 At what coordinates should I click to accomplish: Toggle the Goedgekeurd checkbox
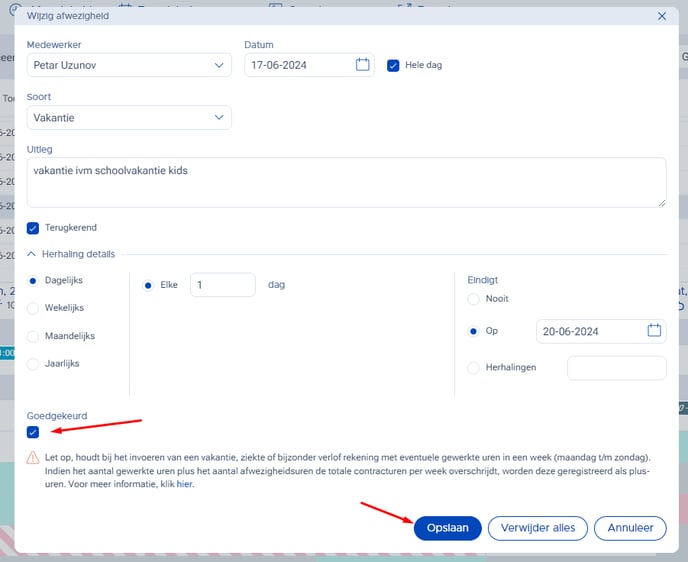(33, 432)
